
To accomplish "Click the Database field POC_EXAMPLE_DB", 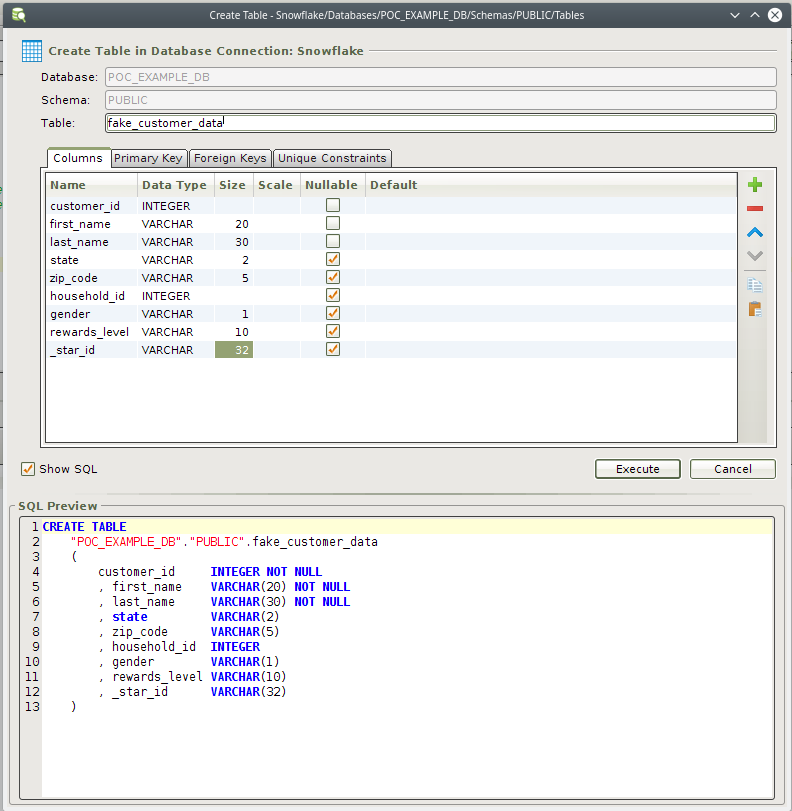I will tap(441, 77).
